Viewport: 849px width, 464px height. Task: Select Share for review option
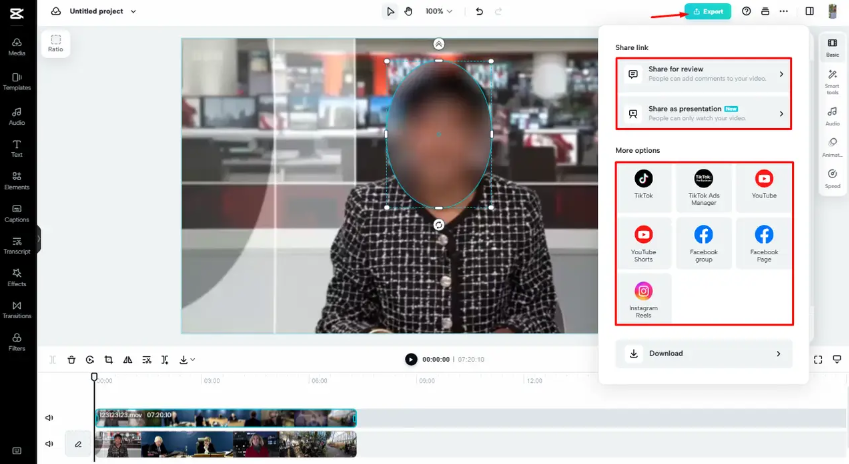[x=704, y=74]
